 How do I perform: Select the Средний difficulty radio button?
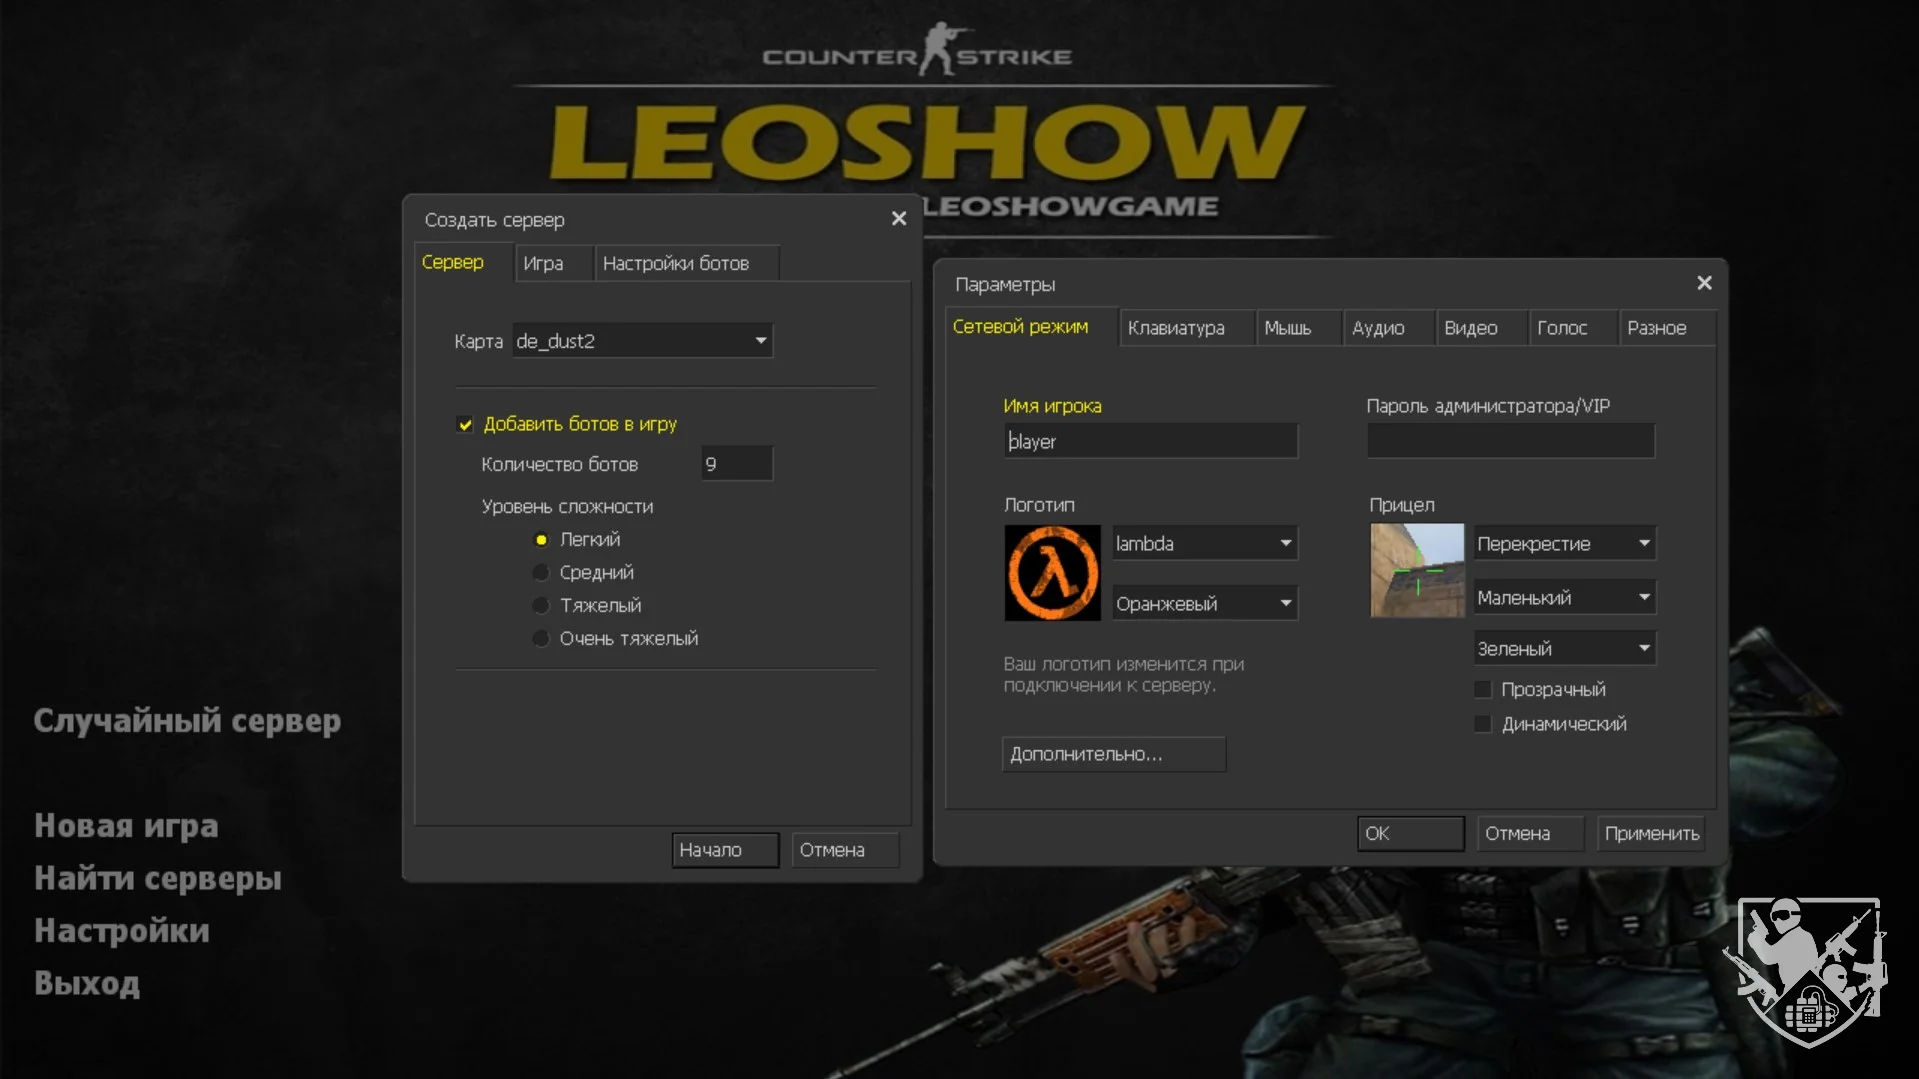541,573
